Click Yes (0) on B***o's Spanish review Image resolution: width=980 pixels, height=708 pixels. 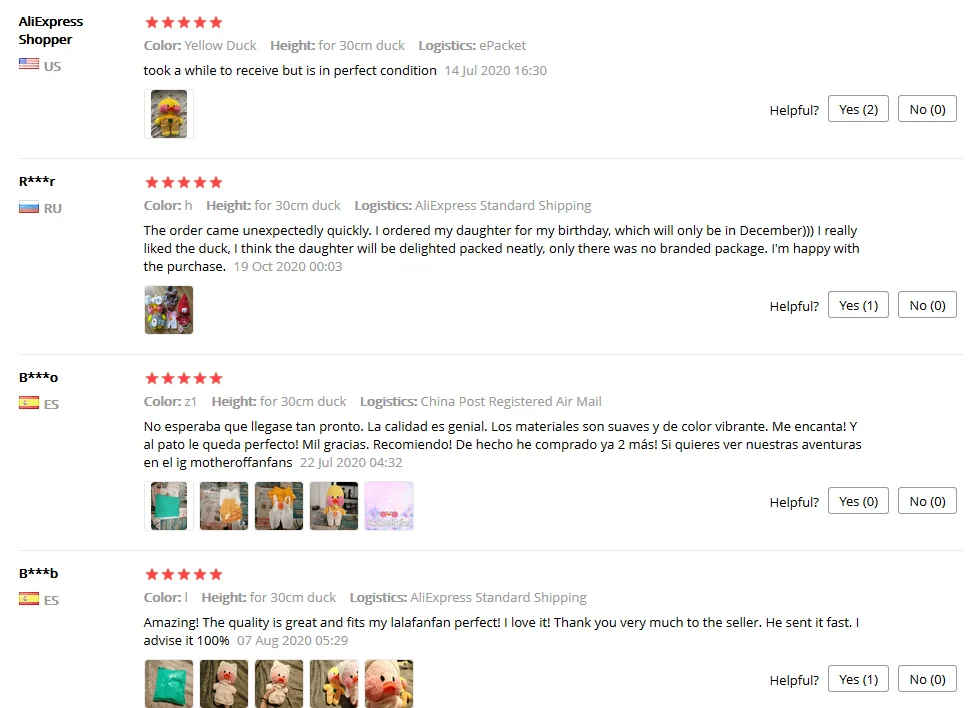click(x=858, y=501)
